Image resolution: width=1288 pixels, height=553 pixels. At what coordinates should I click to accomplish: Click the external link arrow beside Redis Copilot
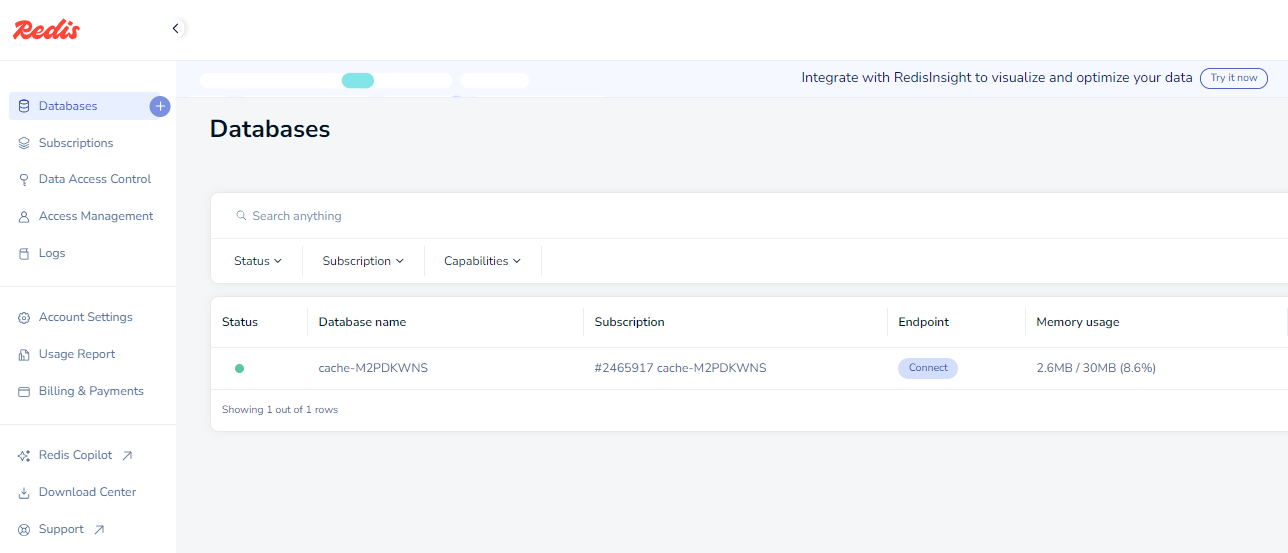pyautogui.click(x=127, y=456)
